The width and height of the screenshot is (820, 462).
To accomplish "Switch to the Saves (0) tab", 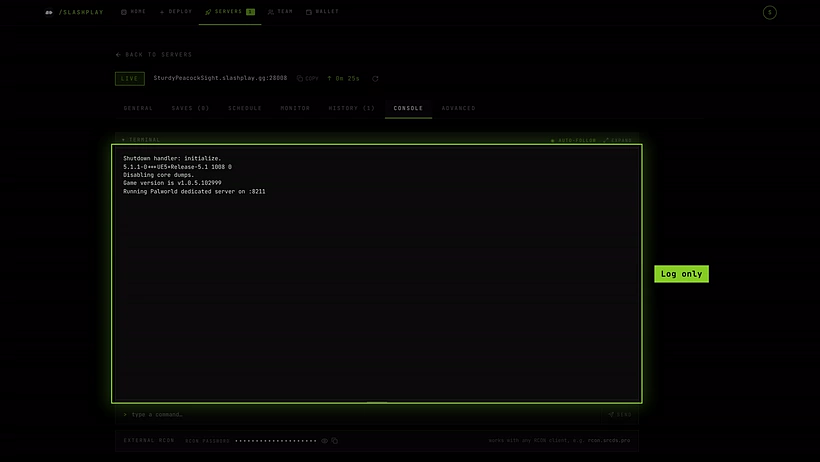I will (190, 108).
